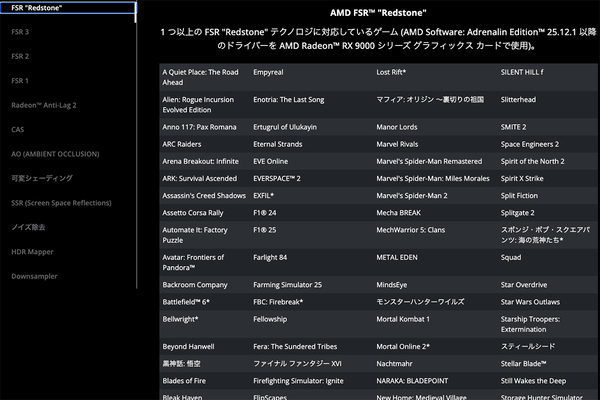Click ARK: Survival Ascended entry
Screen dimensions: 600x400
pos(199,179)
